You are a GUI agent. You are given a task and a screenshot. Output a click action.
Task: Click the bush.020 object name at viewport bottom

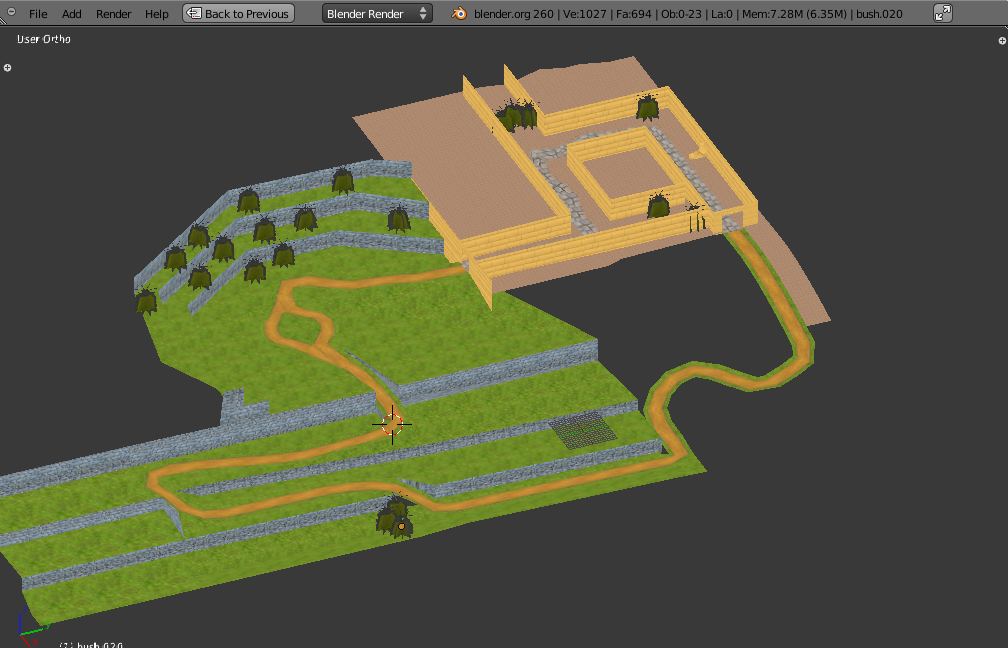click(98, 644)
